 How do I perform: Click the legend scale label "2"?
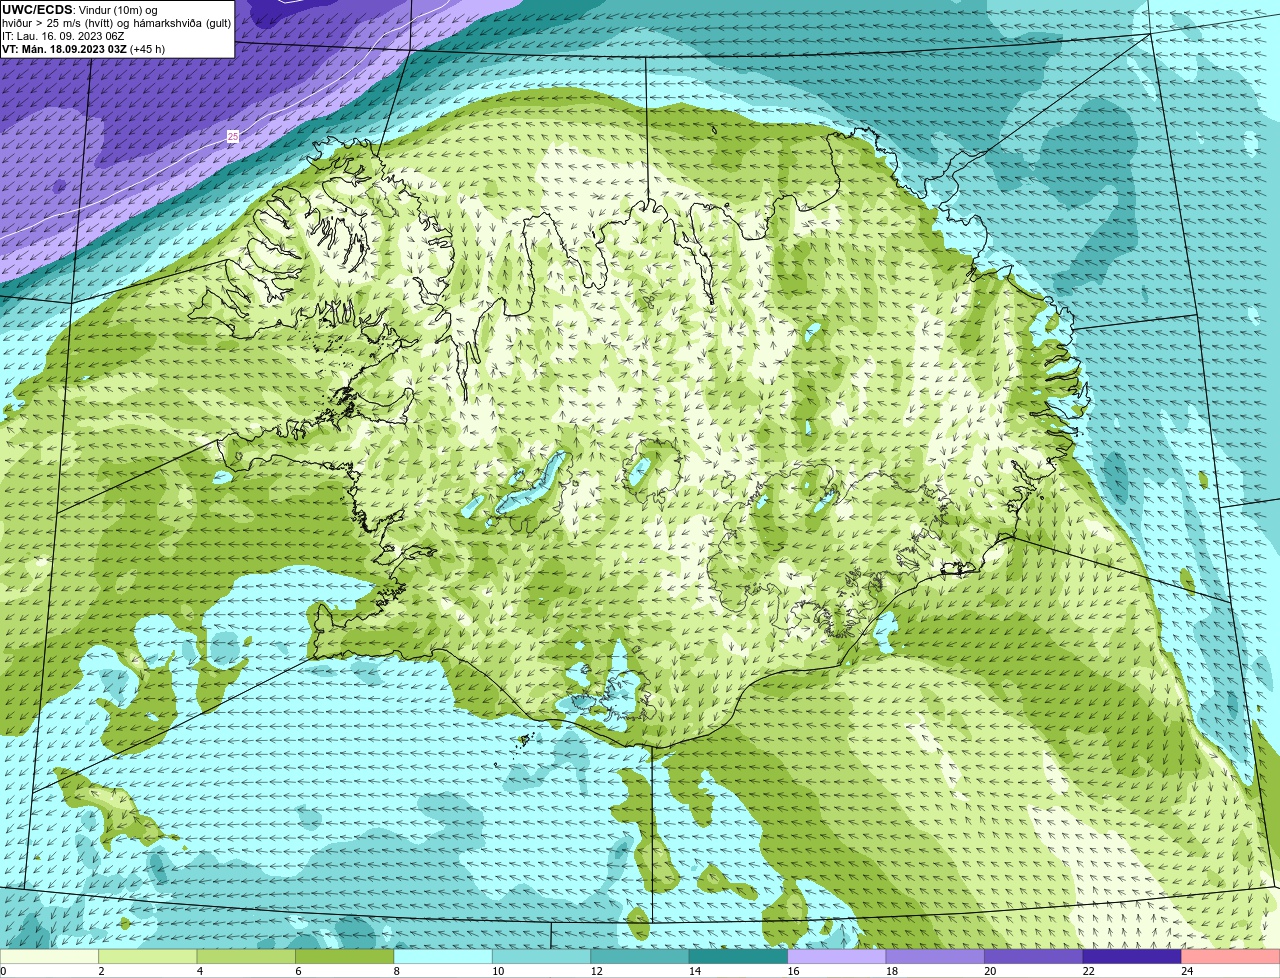coord(101,971)
